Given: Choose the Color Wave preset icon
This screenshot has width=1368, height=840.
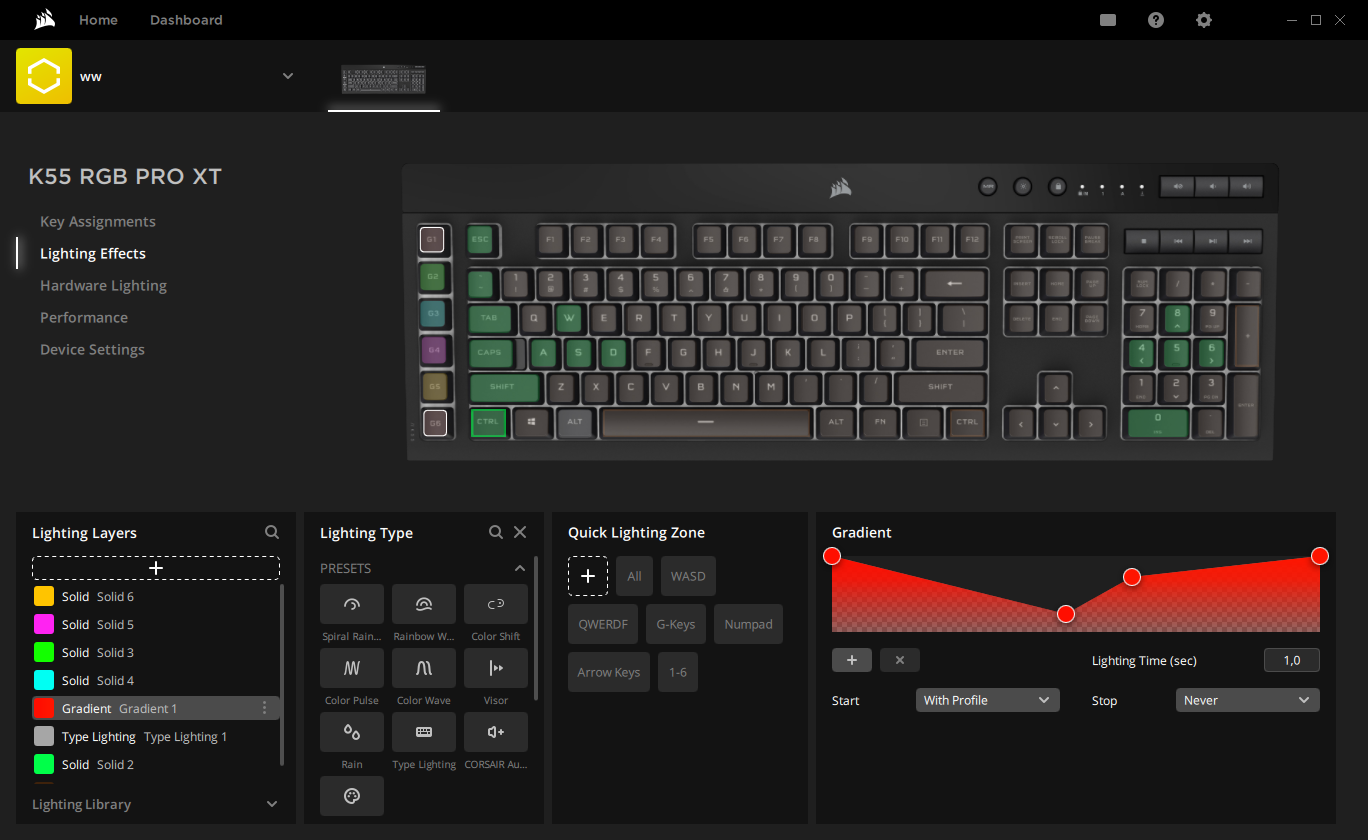Looking at the screenshot, I should [424, 668].
